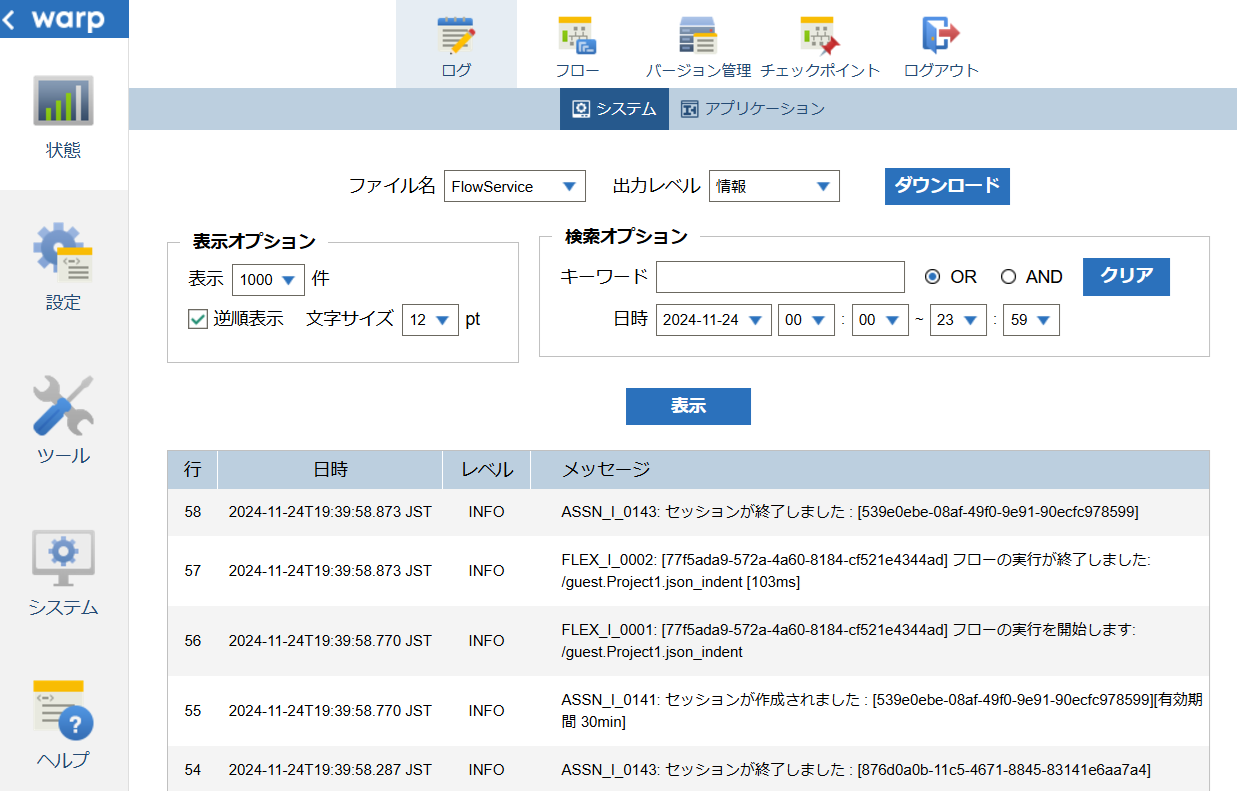Select the OR radio button
Image resolution: width=1237 pixels, height=791 pixels.
click(933, 277)
